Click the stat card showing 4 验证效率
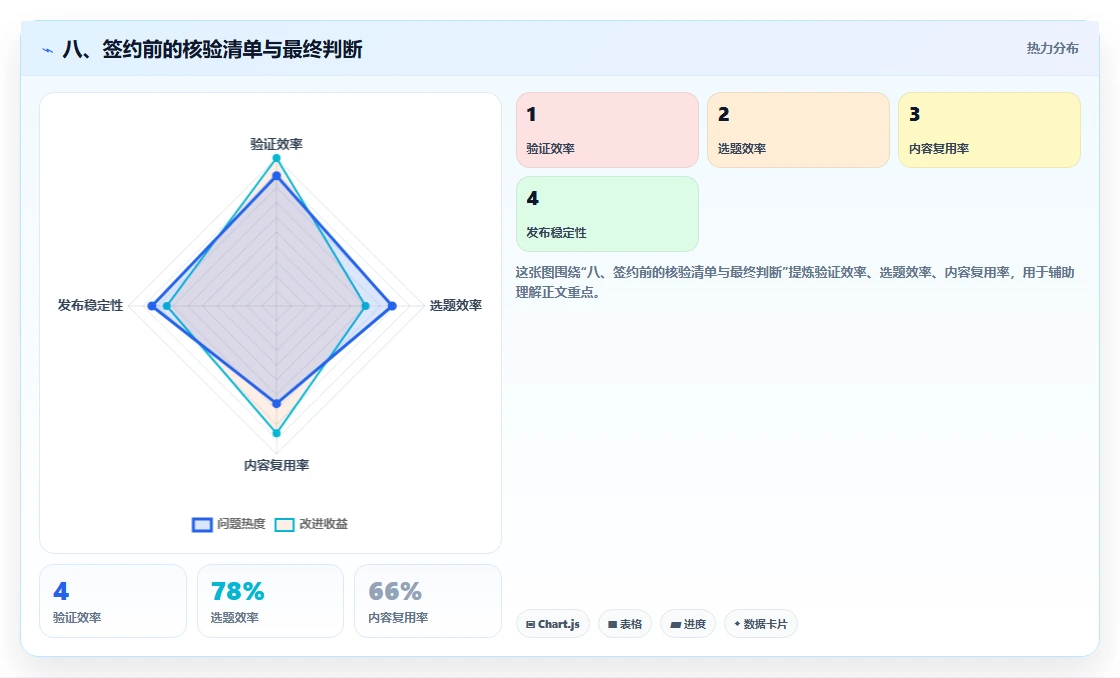The height and width of the screenshot is (678, 1120). (x=113, y=601)
